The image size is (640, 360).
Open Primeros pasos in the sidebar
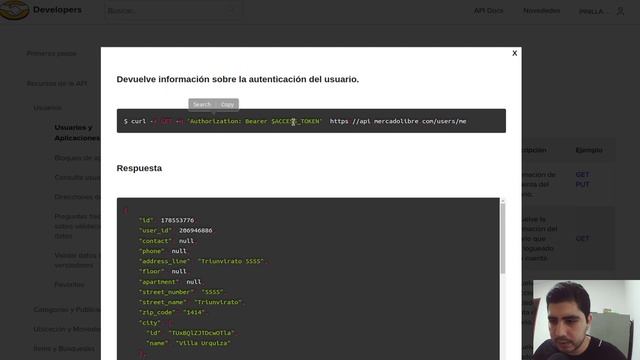click(51, 53)
